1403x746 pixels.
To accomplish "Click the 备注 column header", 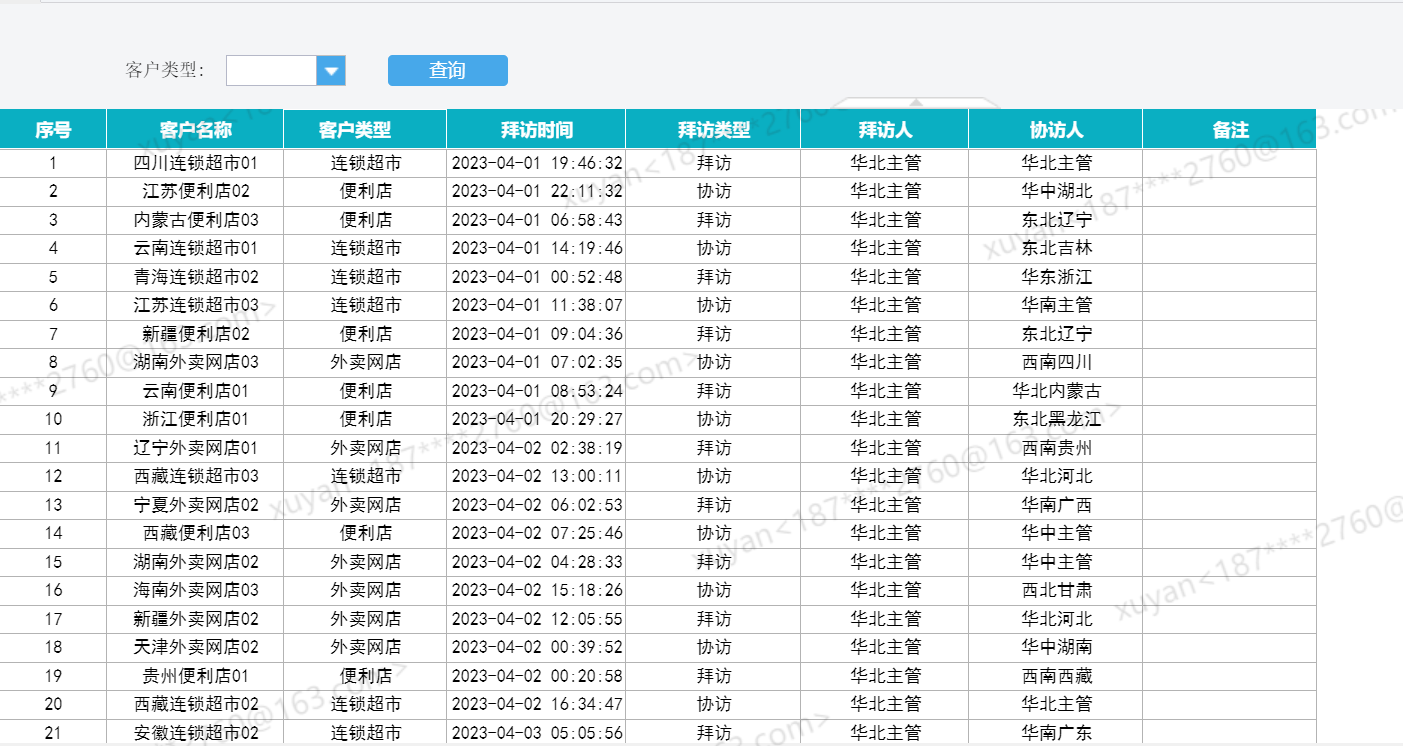I will [1229, 130].
